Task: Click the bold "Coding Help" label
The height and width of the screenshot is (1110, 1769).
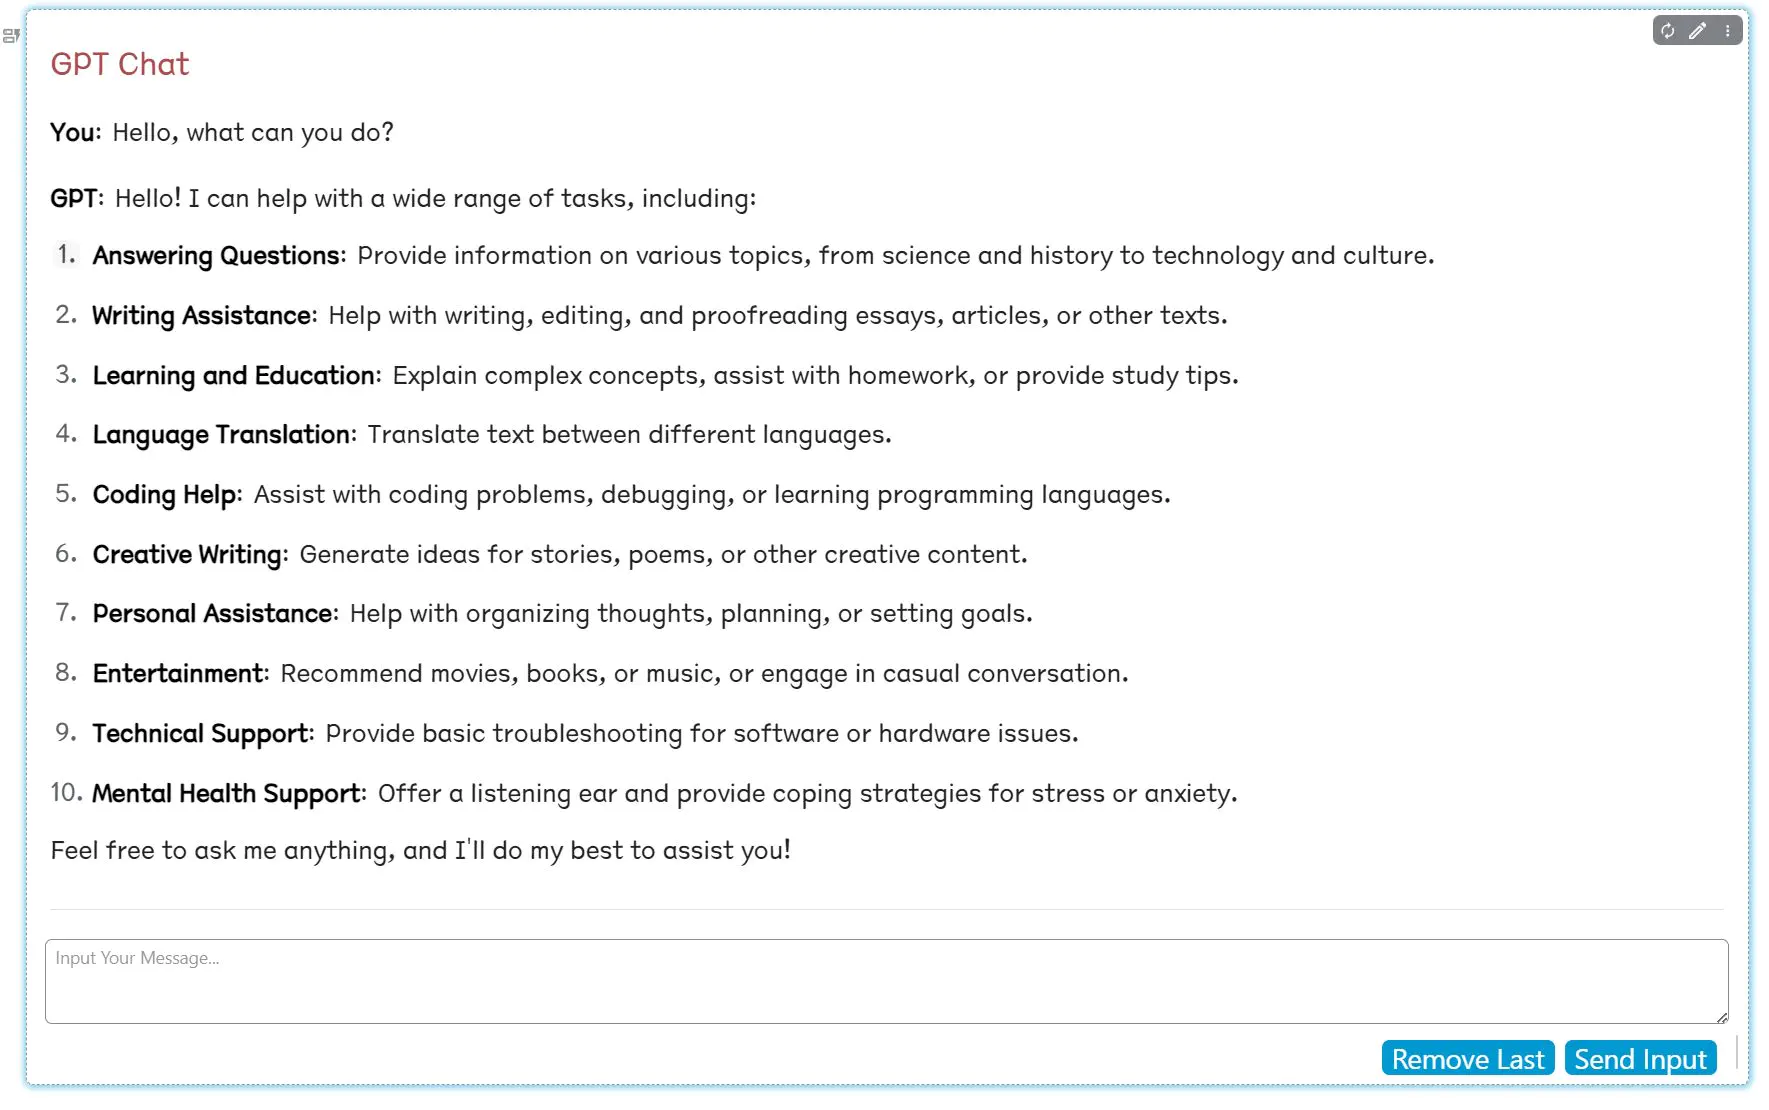Action: tap(165, 495)
